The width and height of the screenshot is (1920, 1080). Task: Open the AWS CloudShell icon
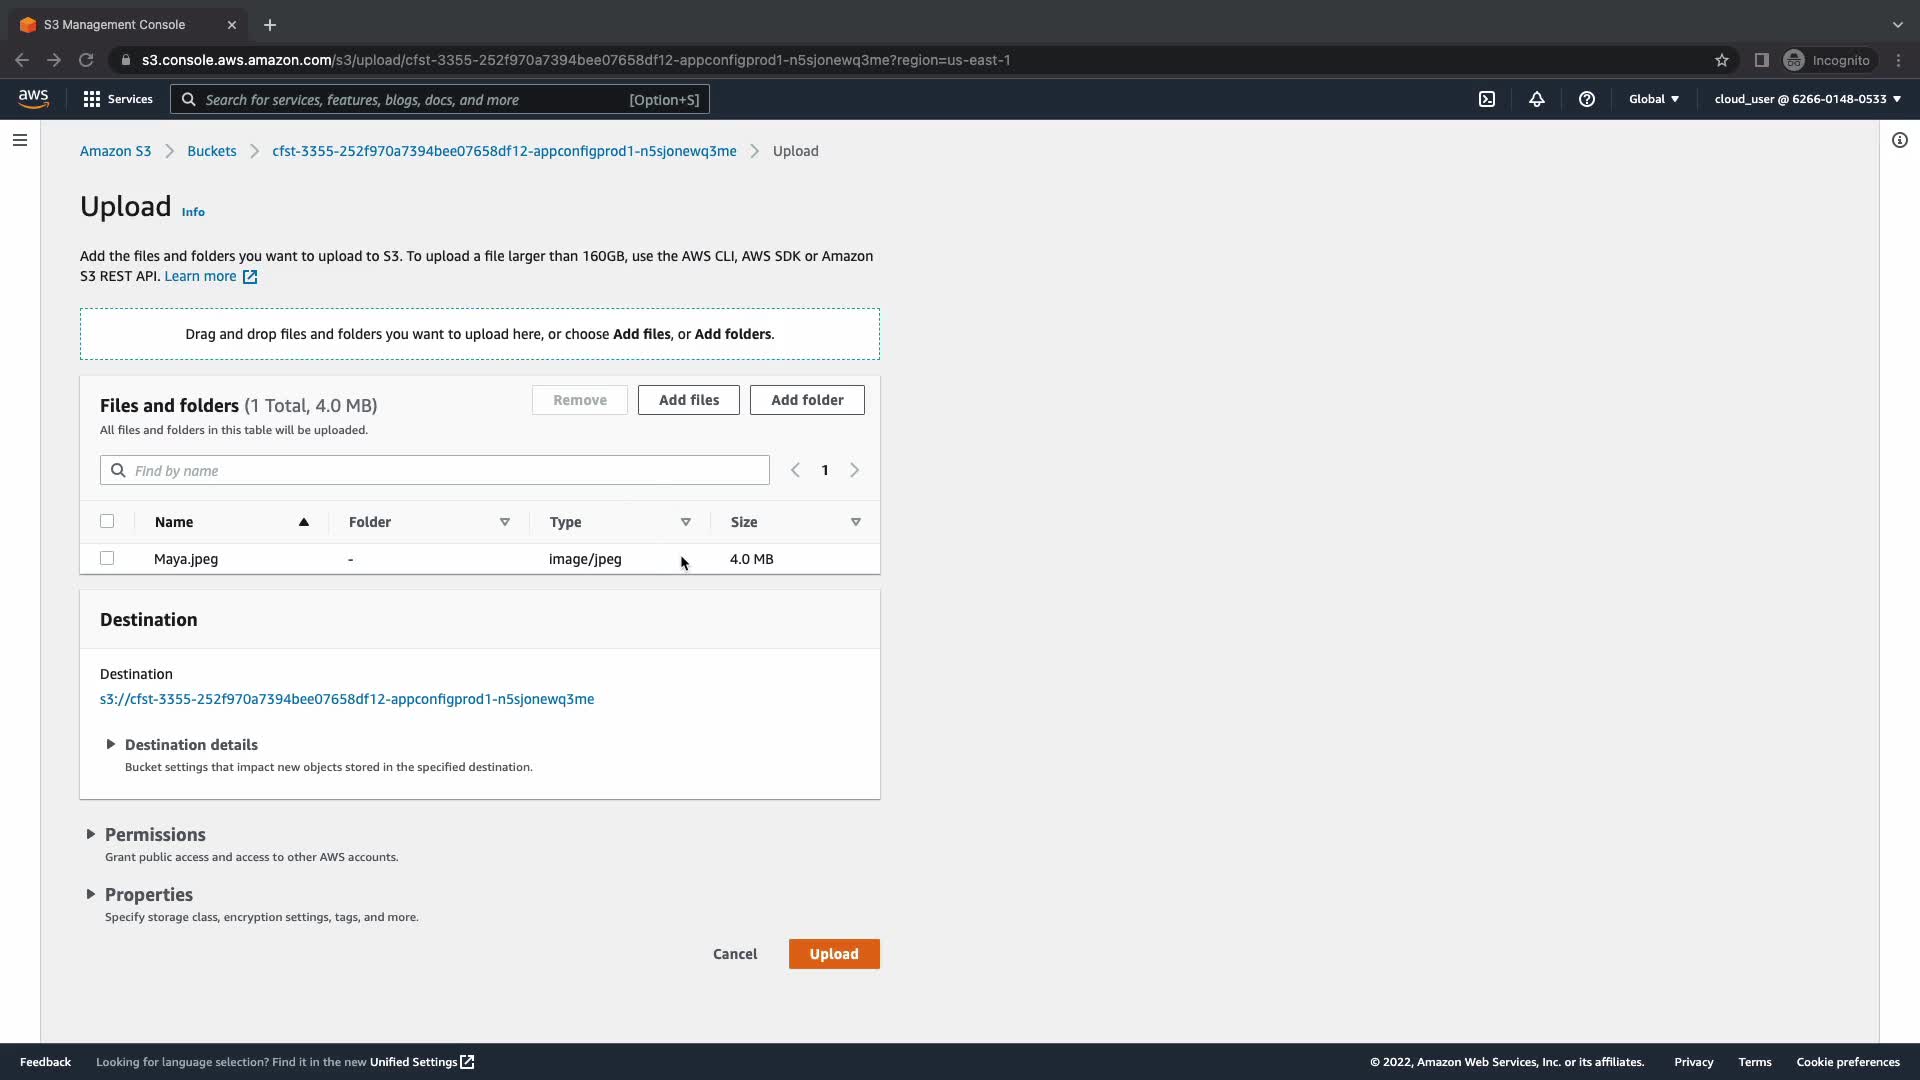click(1487, 99)
